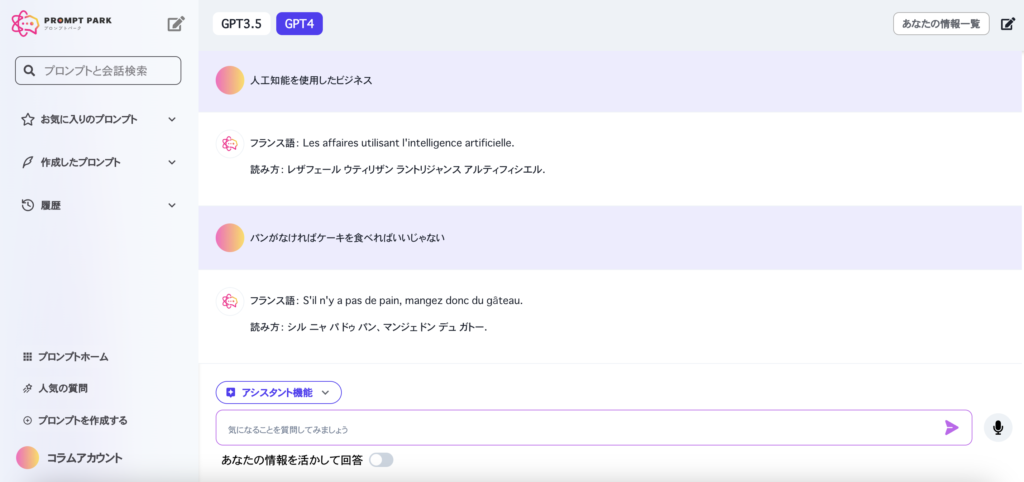Click reading text シル ニャ パ ドゥ パン
The height and width of the screenshot is (482, 1024).
[332, 327]
